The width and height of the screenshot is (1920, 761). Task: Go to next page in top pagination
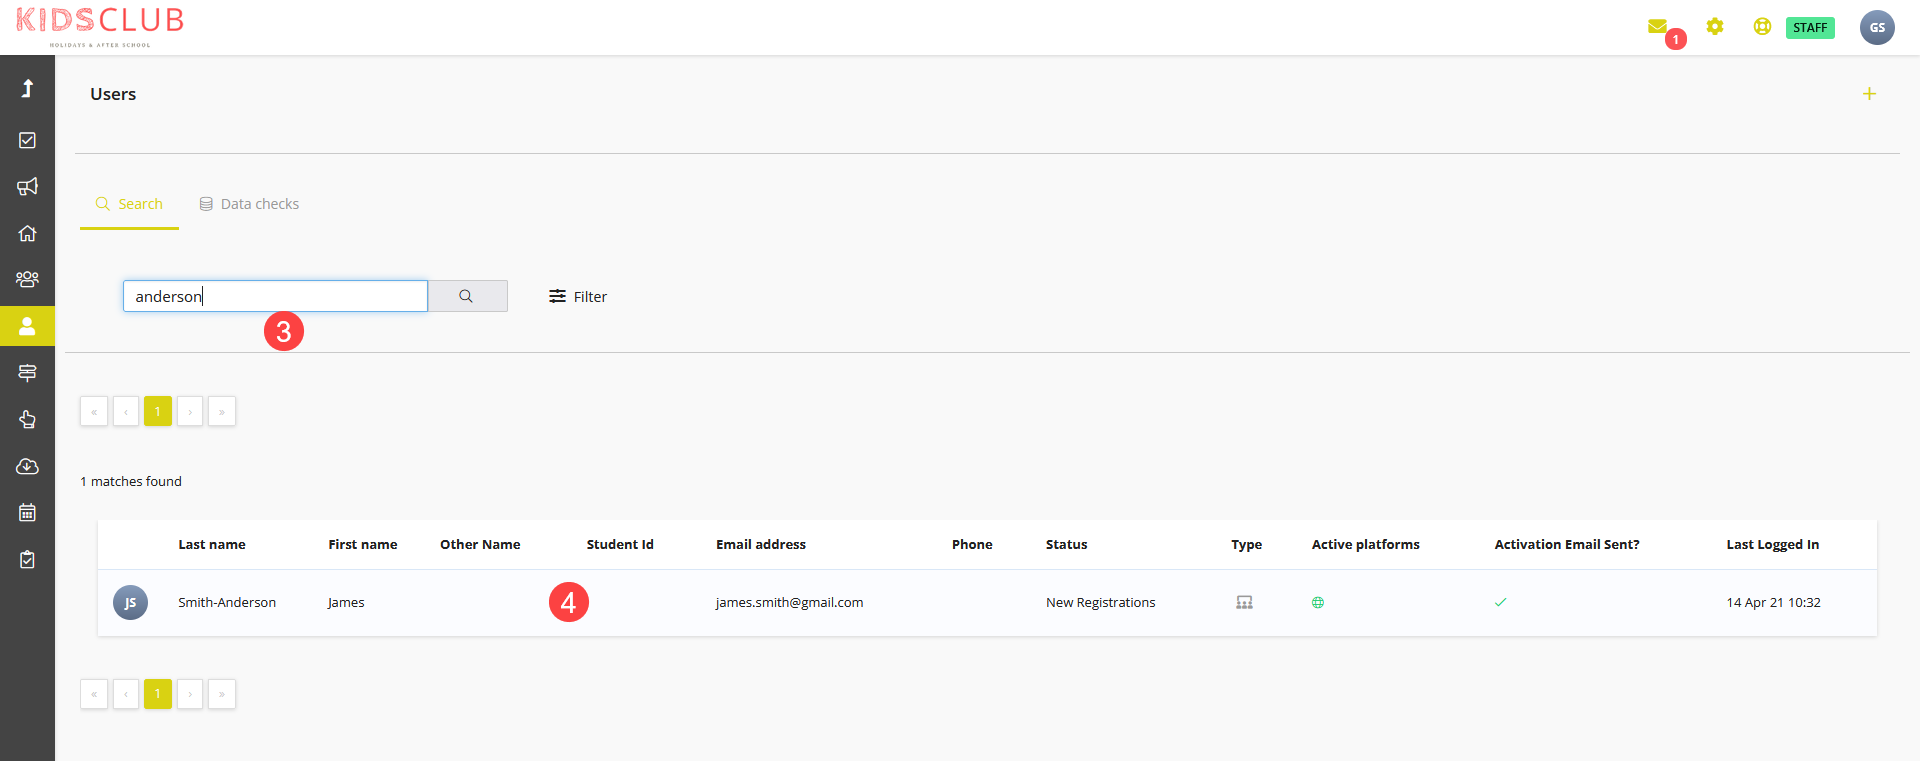(190, 411)
